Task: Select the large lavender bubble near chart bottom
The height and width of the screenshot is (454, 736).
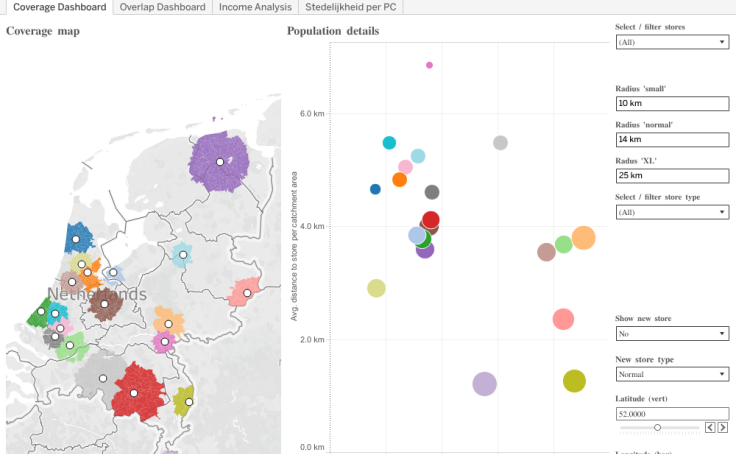Action: [484, 384]
